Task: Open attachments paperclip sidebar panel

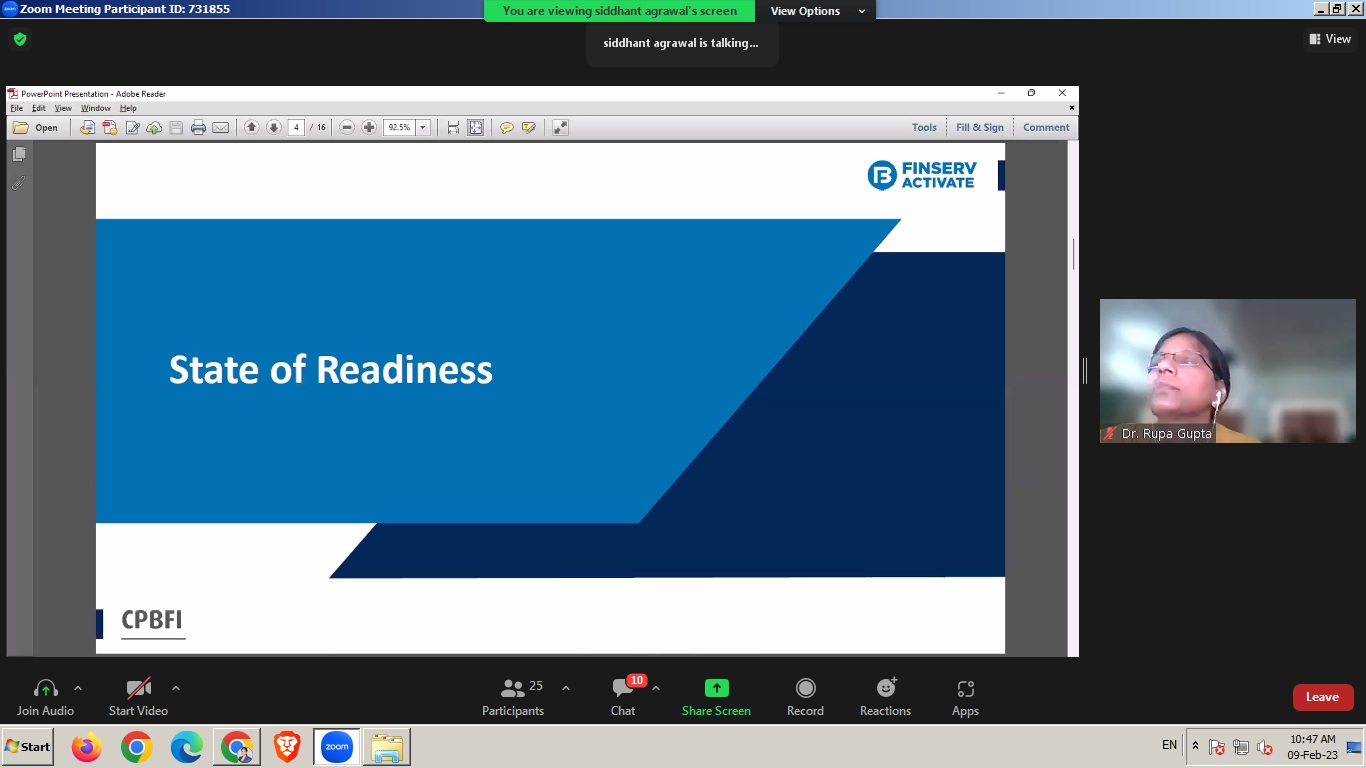Action: click(19, 183)
